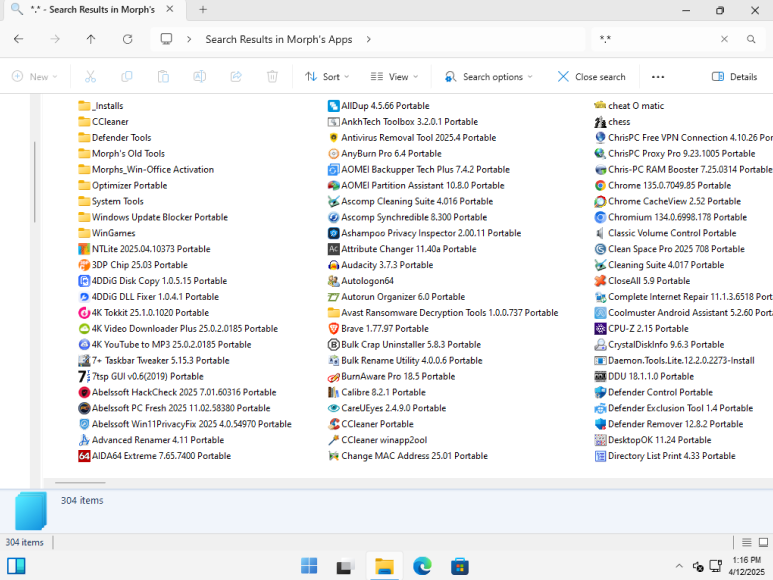The height and width of the screenshot is (580, 773).
Task: Show hidden tray icons chevron
Action: 679,566
